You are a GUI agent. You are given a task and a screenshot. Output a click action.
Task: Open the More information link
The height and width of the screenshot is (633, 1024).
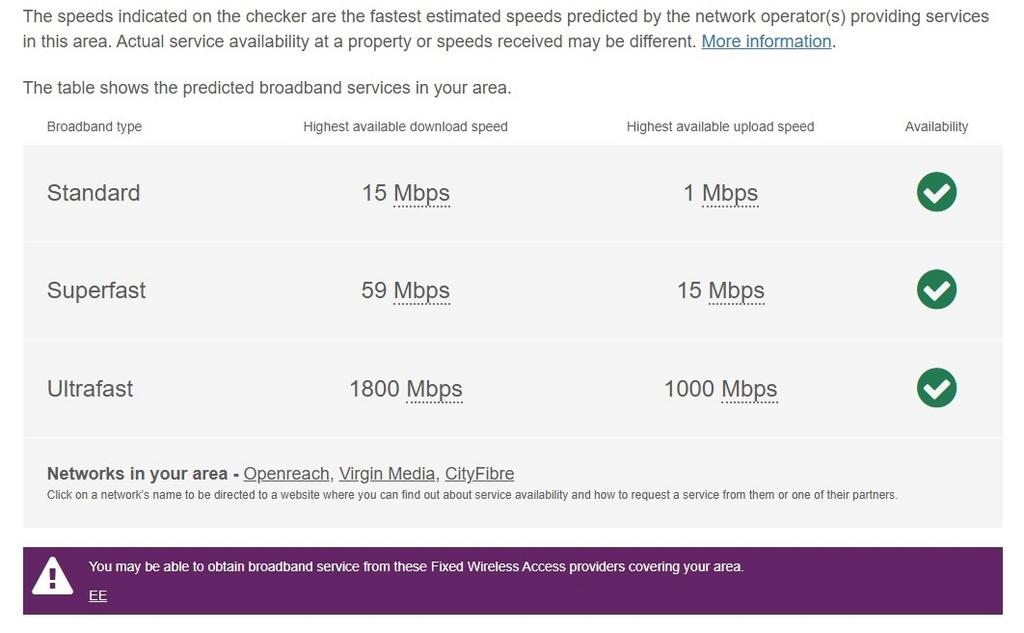(766, 41)
